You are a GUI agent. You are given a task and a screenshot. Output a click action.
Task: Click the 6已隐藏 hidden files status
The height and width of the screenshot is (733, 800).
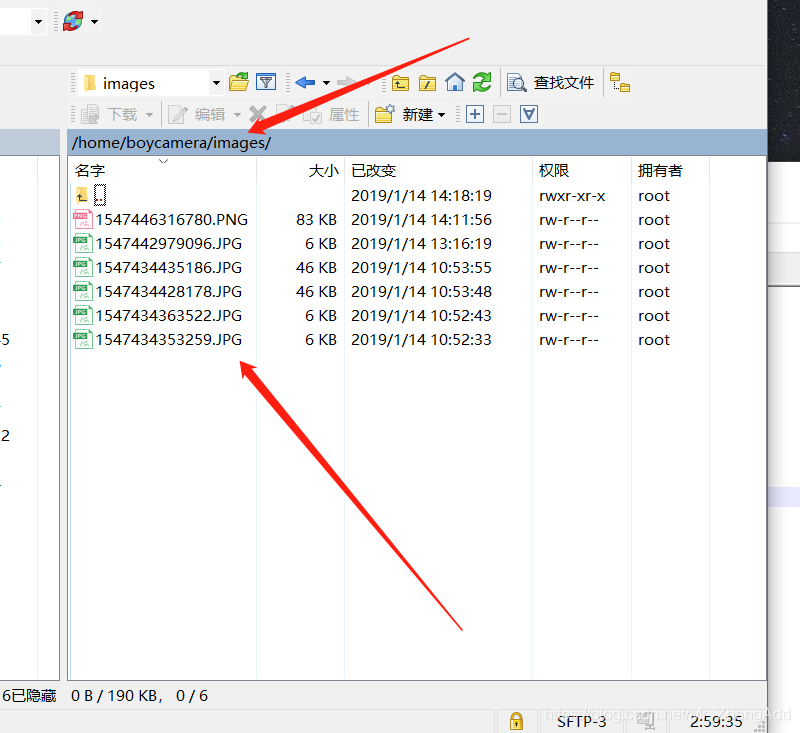pyautogui.click(x=29, y=695)
